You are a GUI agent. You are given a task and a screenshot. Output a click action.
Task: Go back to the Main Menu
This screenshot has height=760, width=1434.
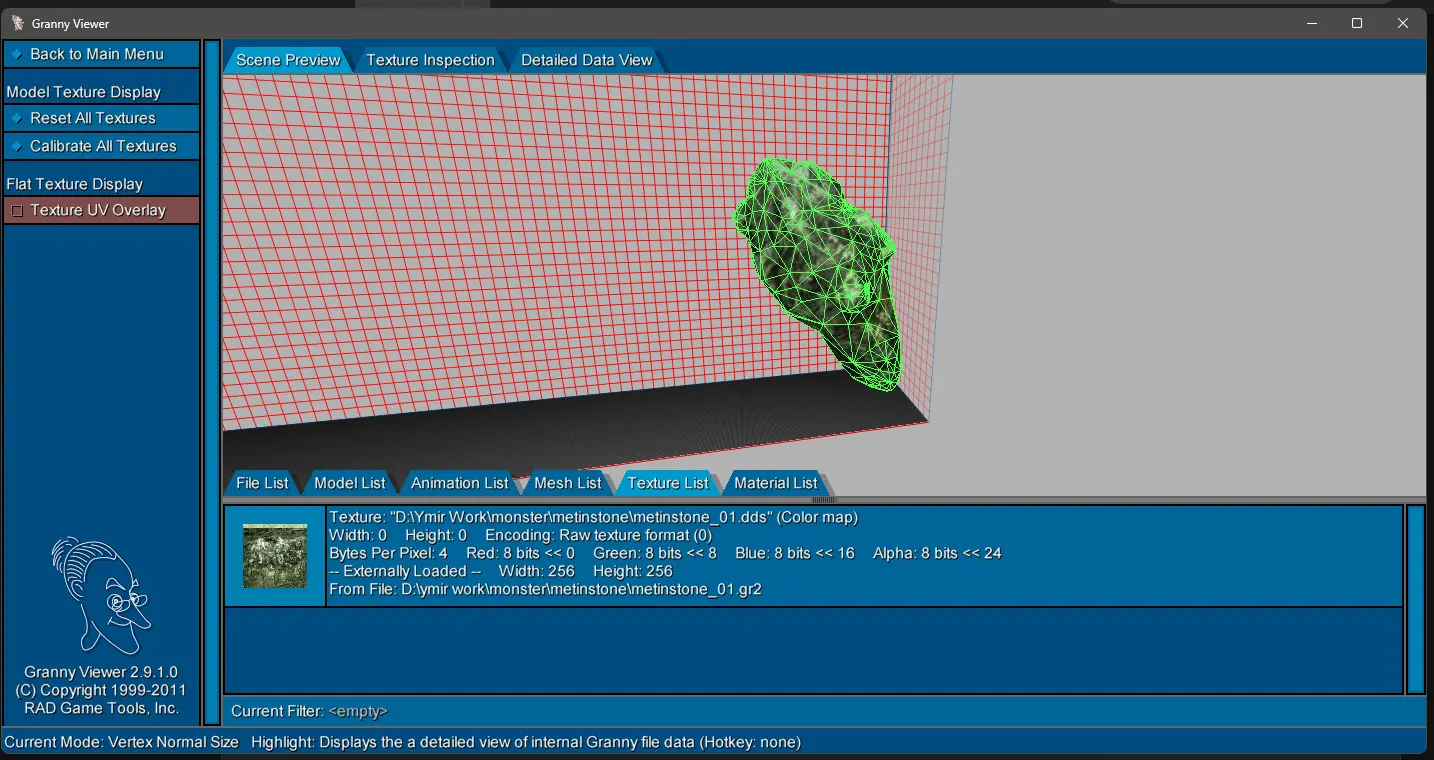coord(101,54)
